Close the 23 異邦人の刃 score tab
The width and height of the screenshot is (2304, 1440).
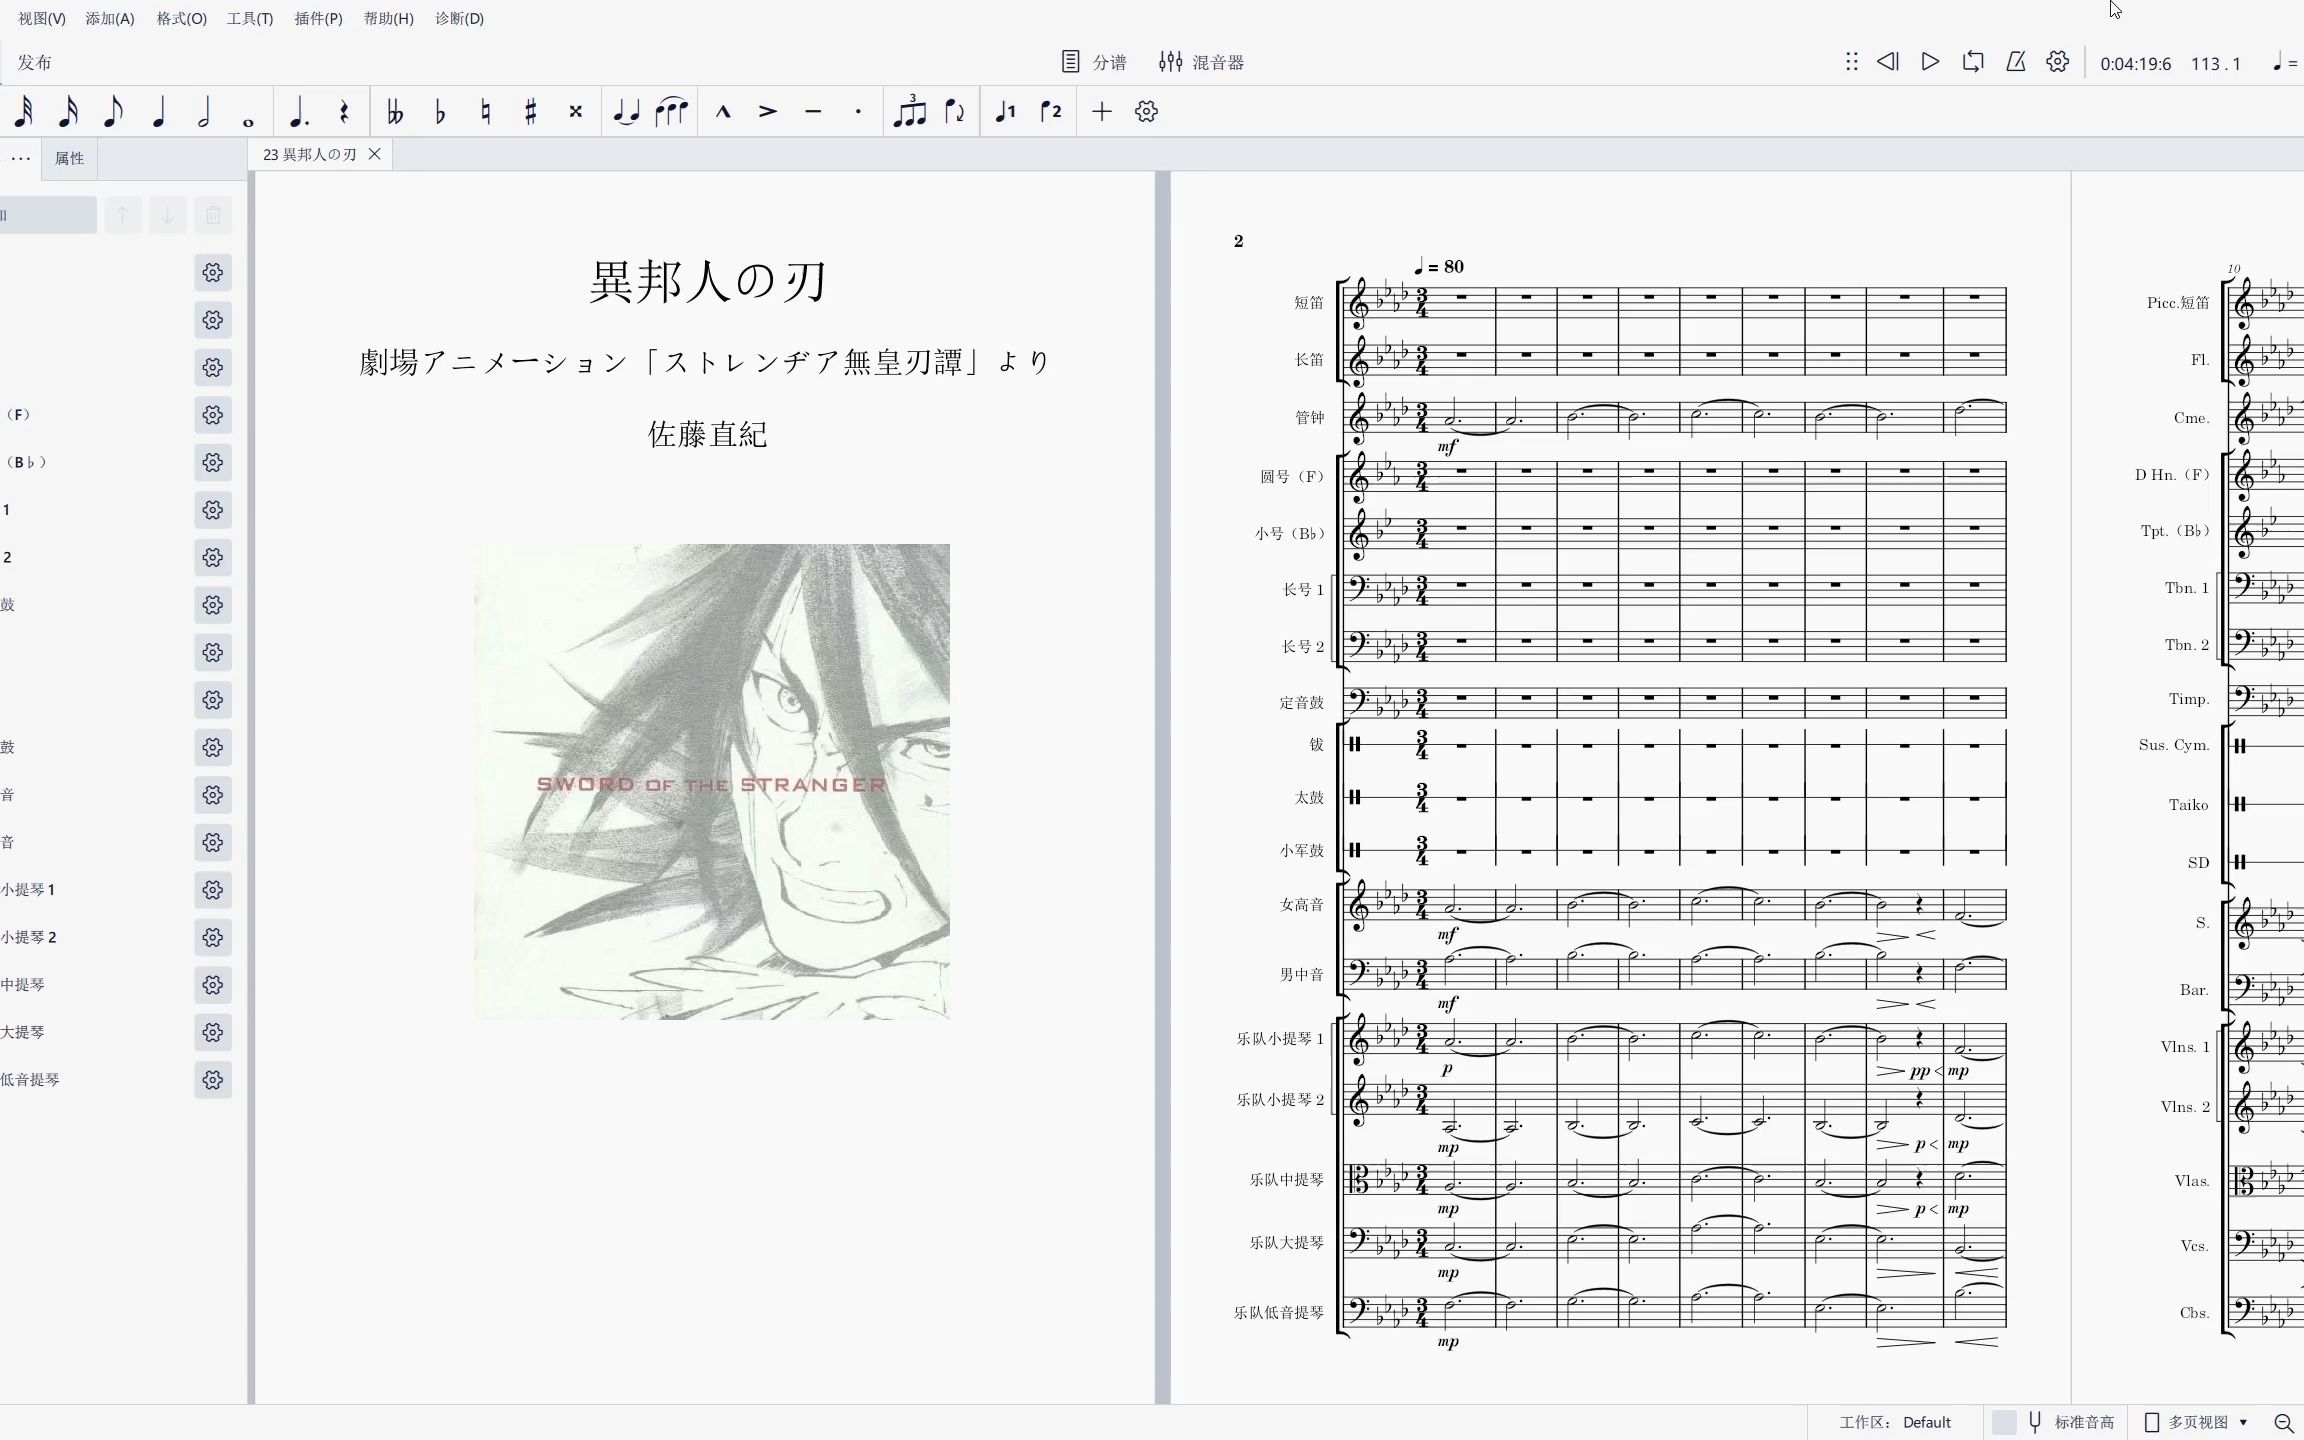(x=375, y=154)
